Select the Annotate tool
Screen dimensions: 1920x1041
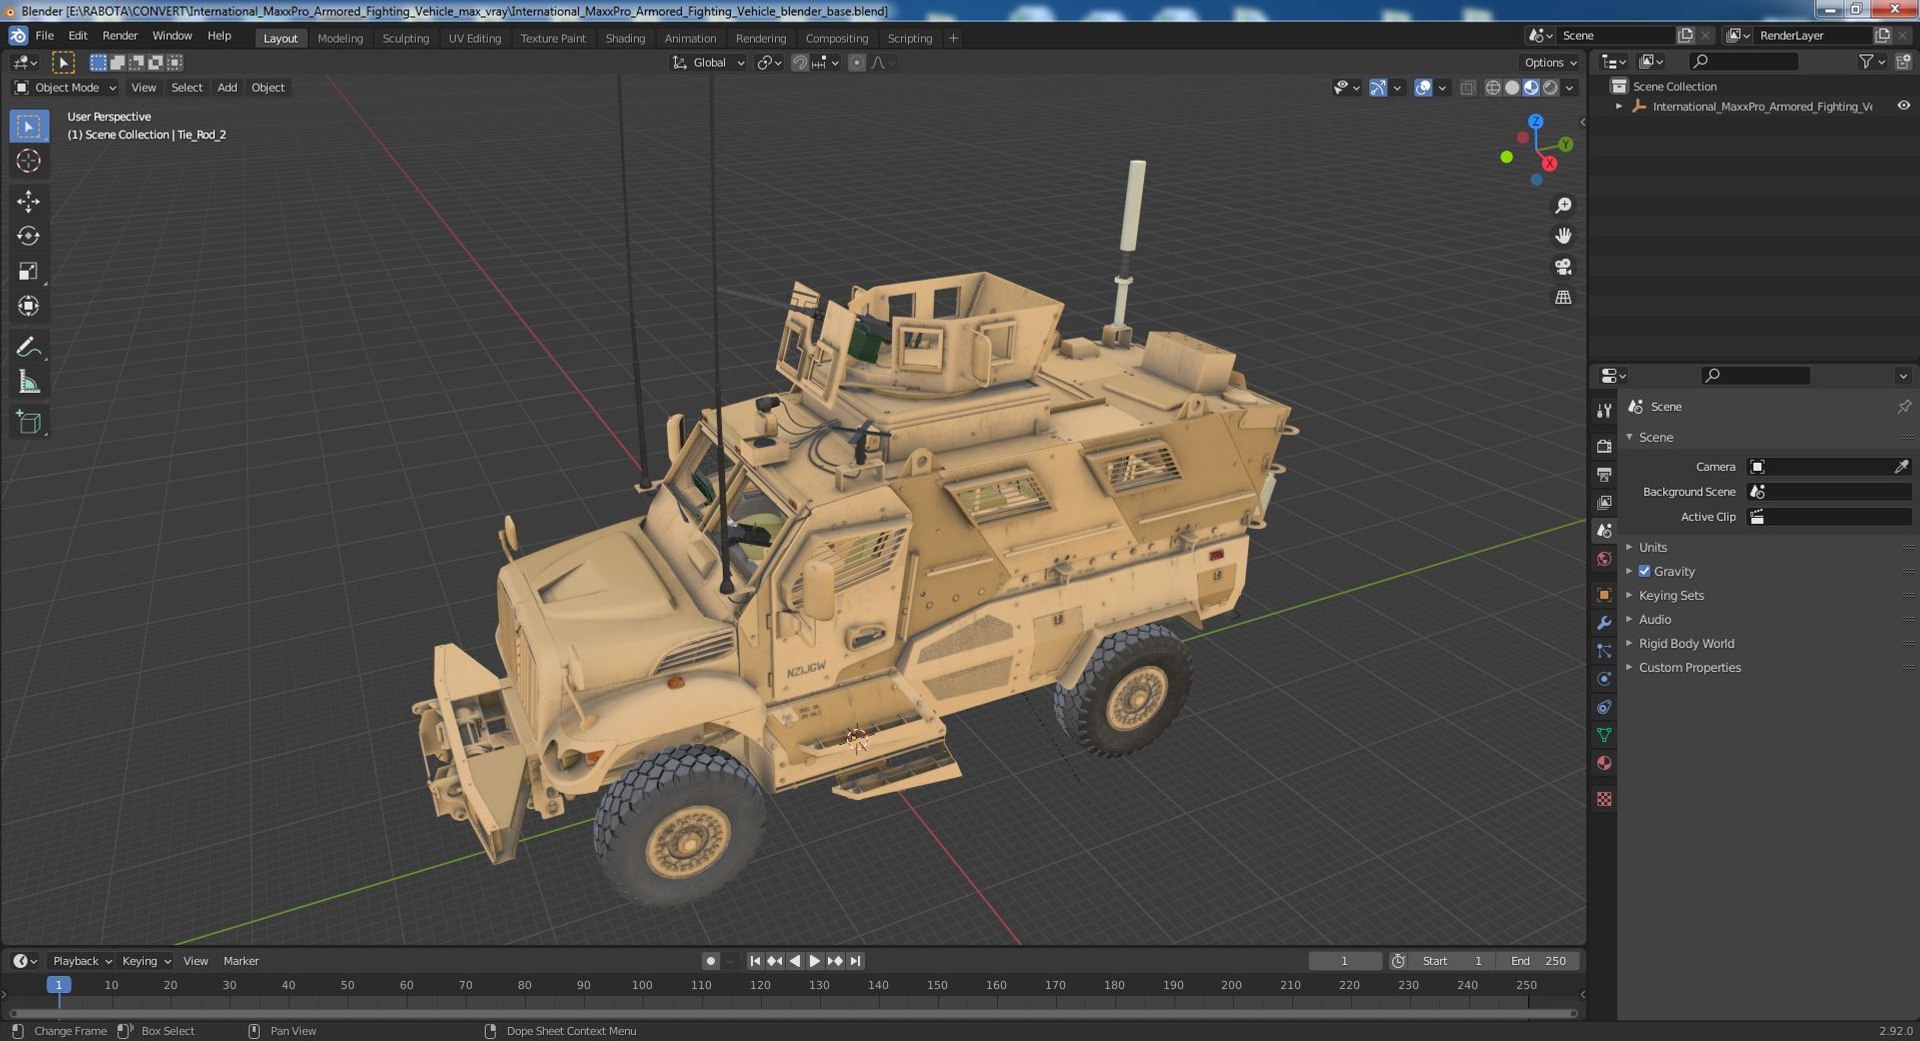pyautogui.click(x=28, y=347)
